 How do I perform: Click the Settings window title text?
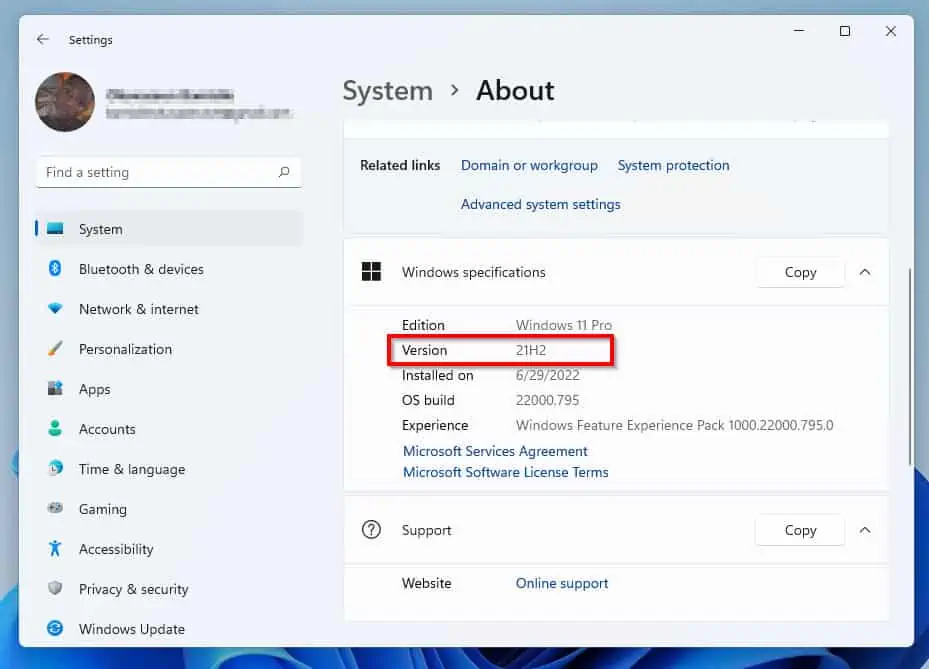pos(90,40)
